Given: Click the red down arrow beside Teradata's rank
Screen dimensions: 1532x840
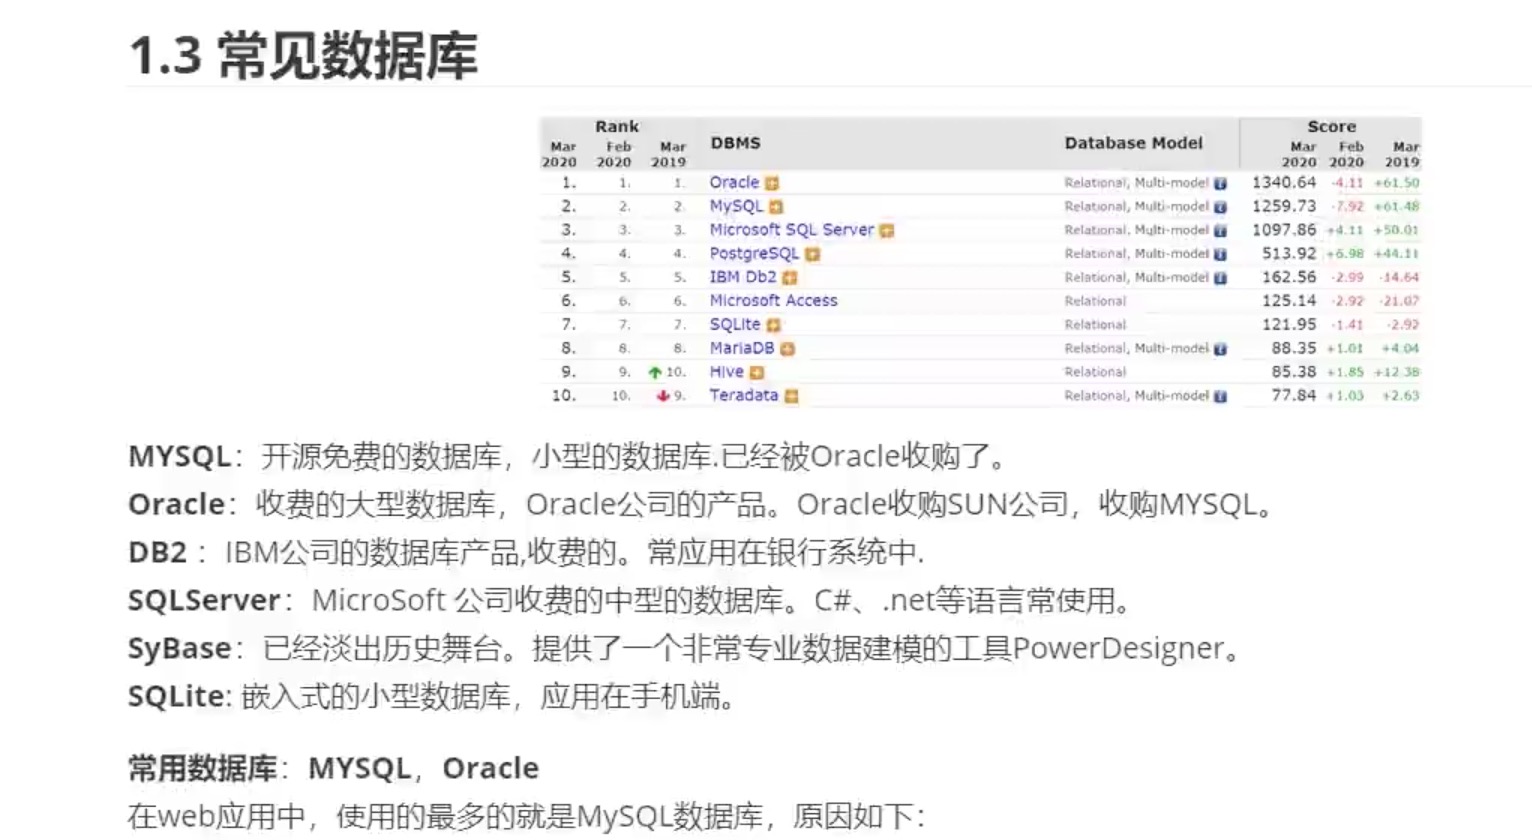Looking at the screenshot, I should [x=660, y=395].
